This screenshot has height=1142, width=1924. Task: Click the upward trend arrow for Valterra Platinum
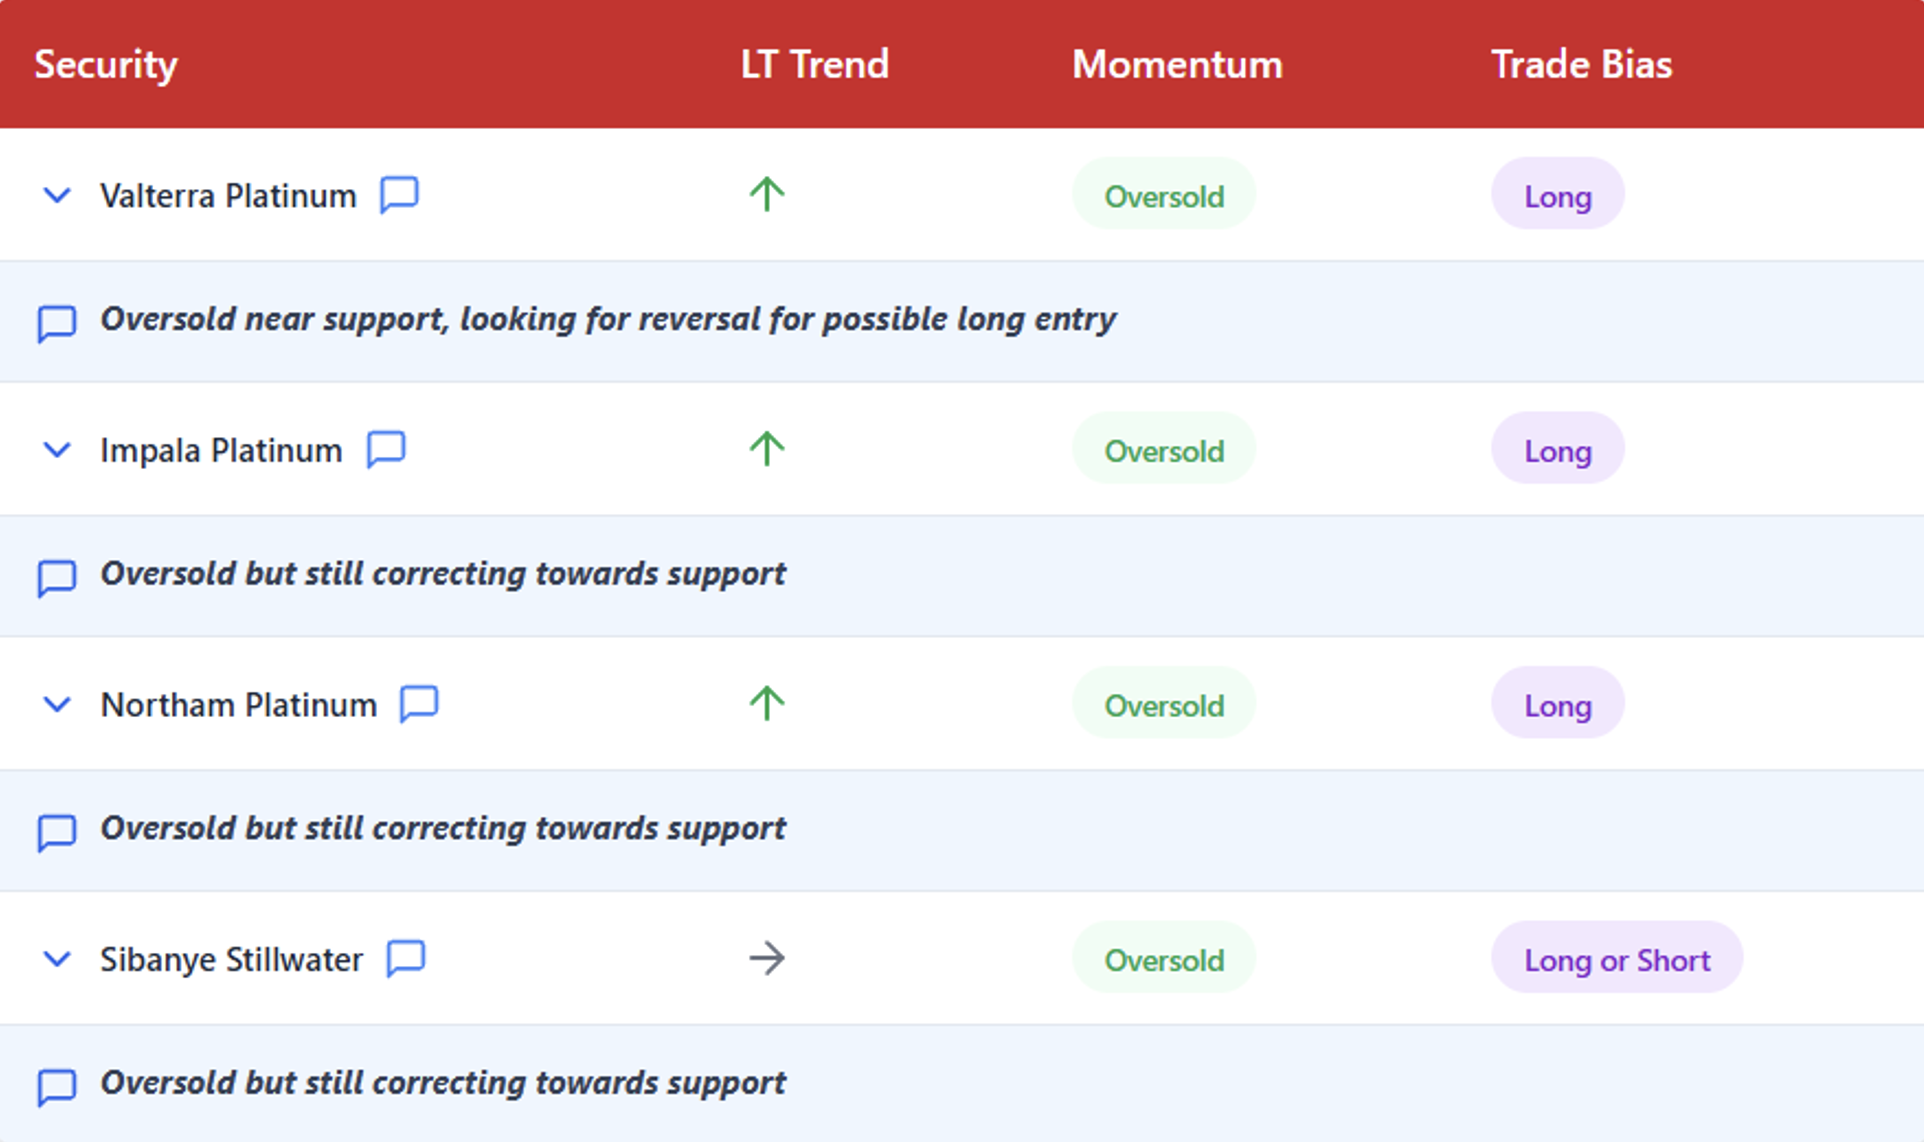tap(767, 194)
